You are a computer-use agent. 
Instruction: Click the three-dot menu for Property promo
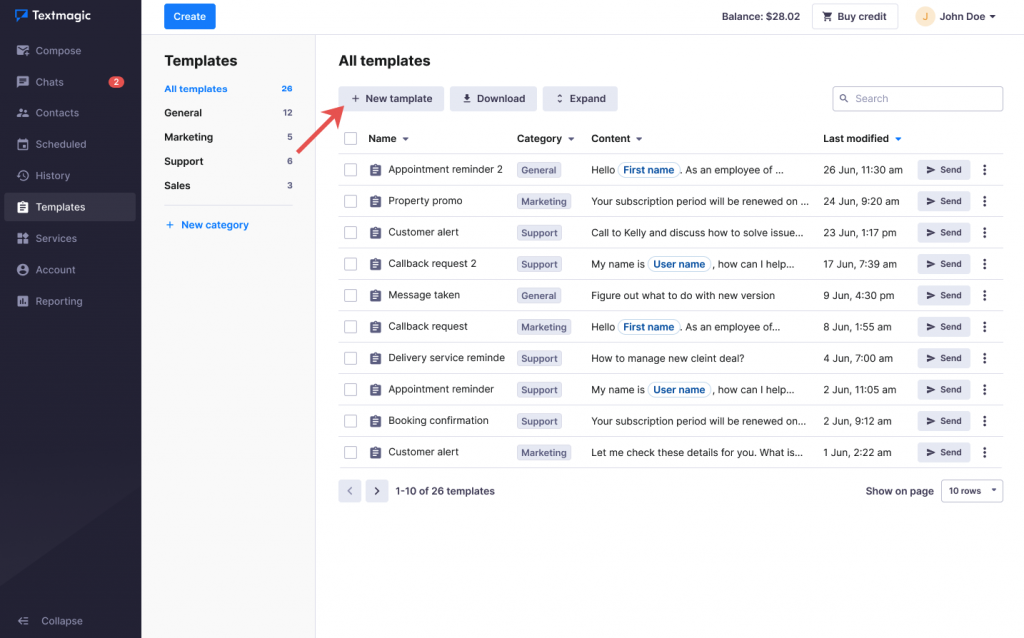984,201
